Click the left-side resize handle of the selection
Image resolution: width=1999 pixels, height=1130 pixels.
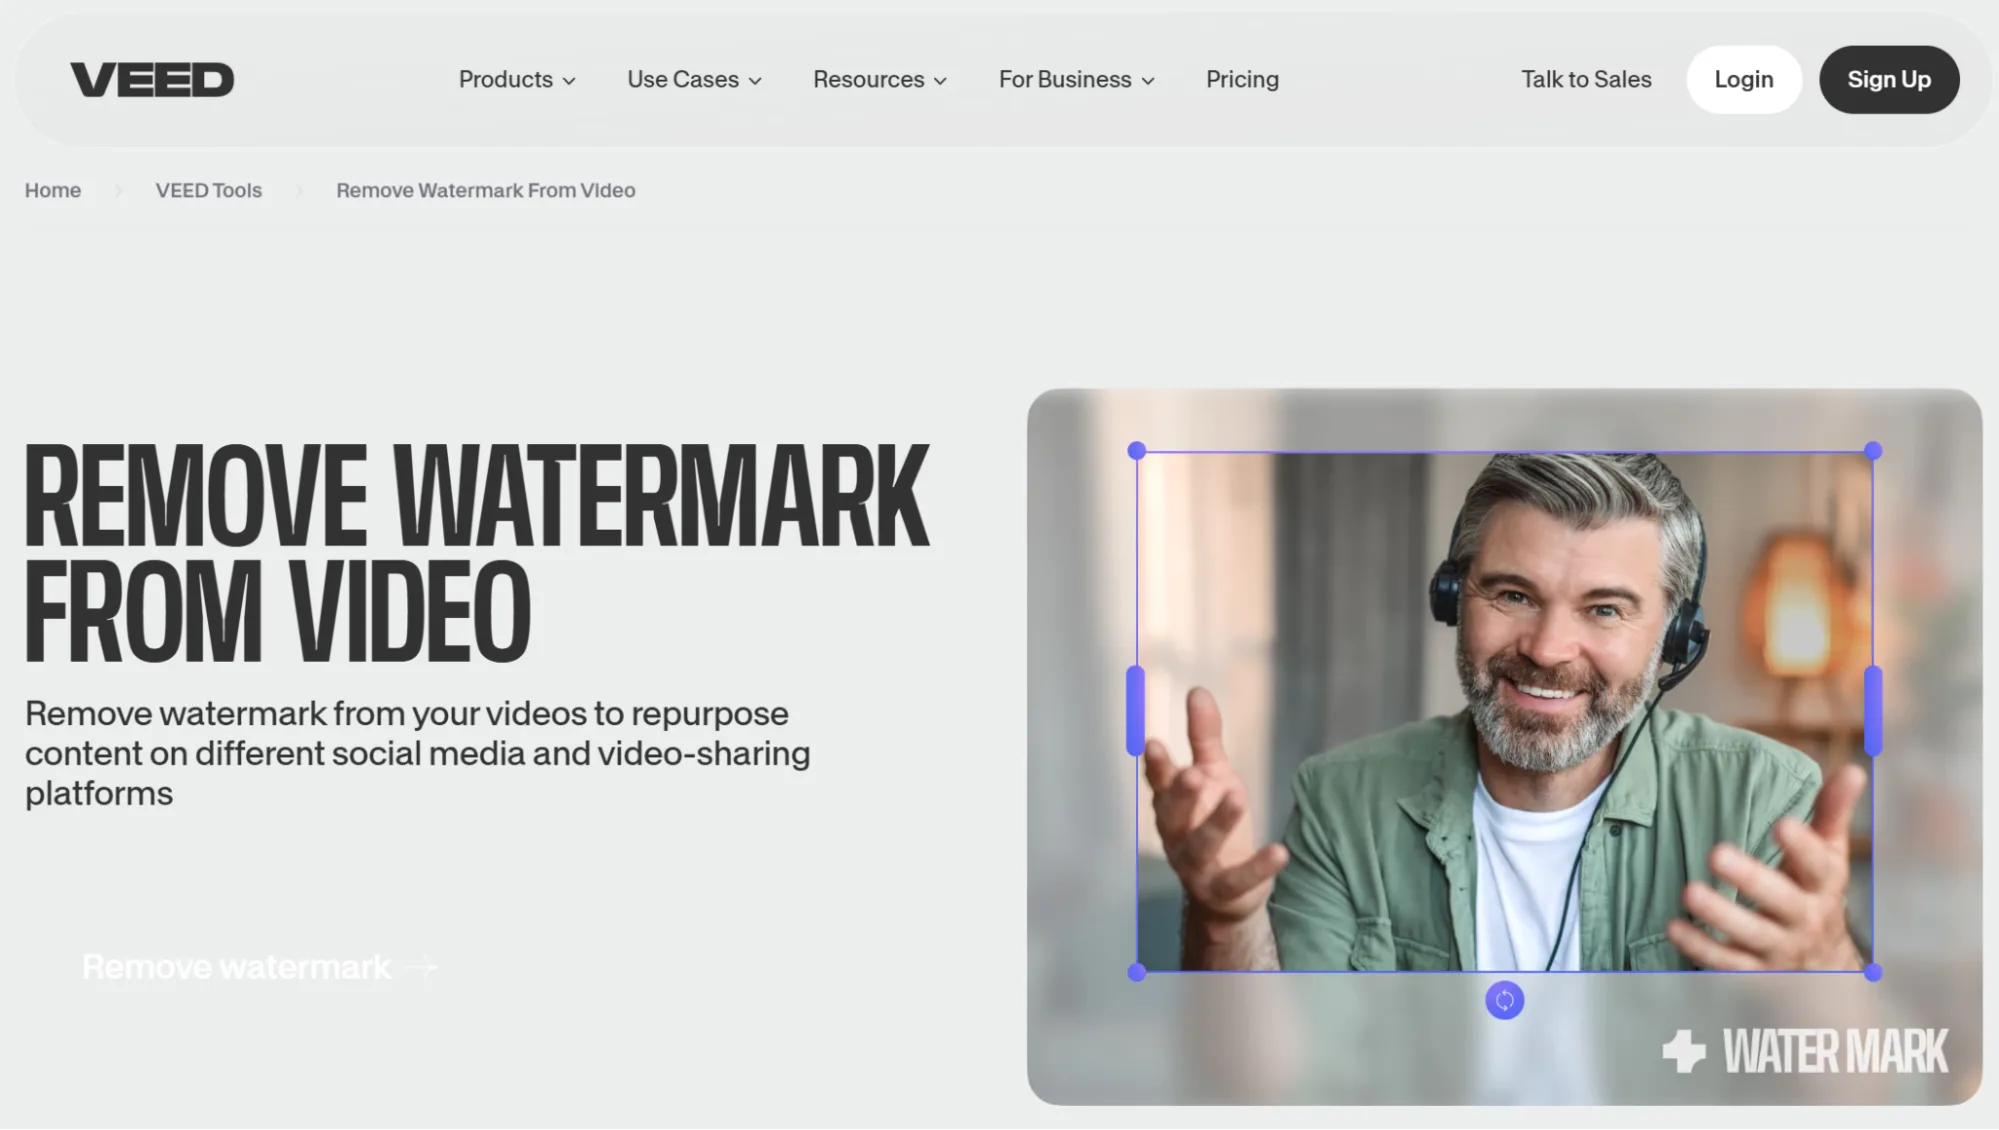click(1136, 712)
